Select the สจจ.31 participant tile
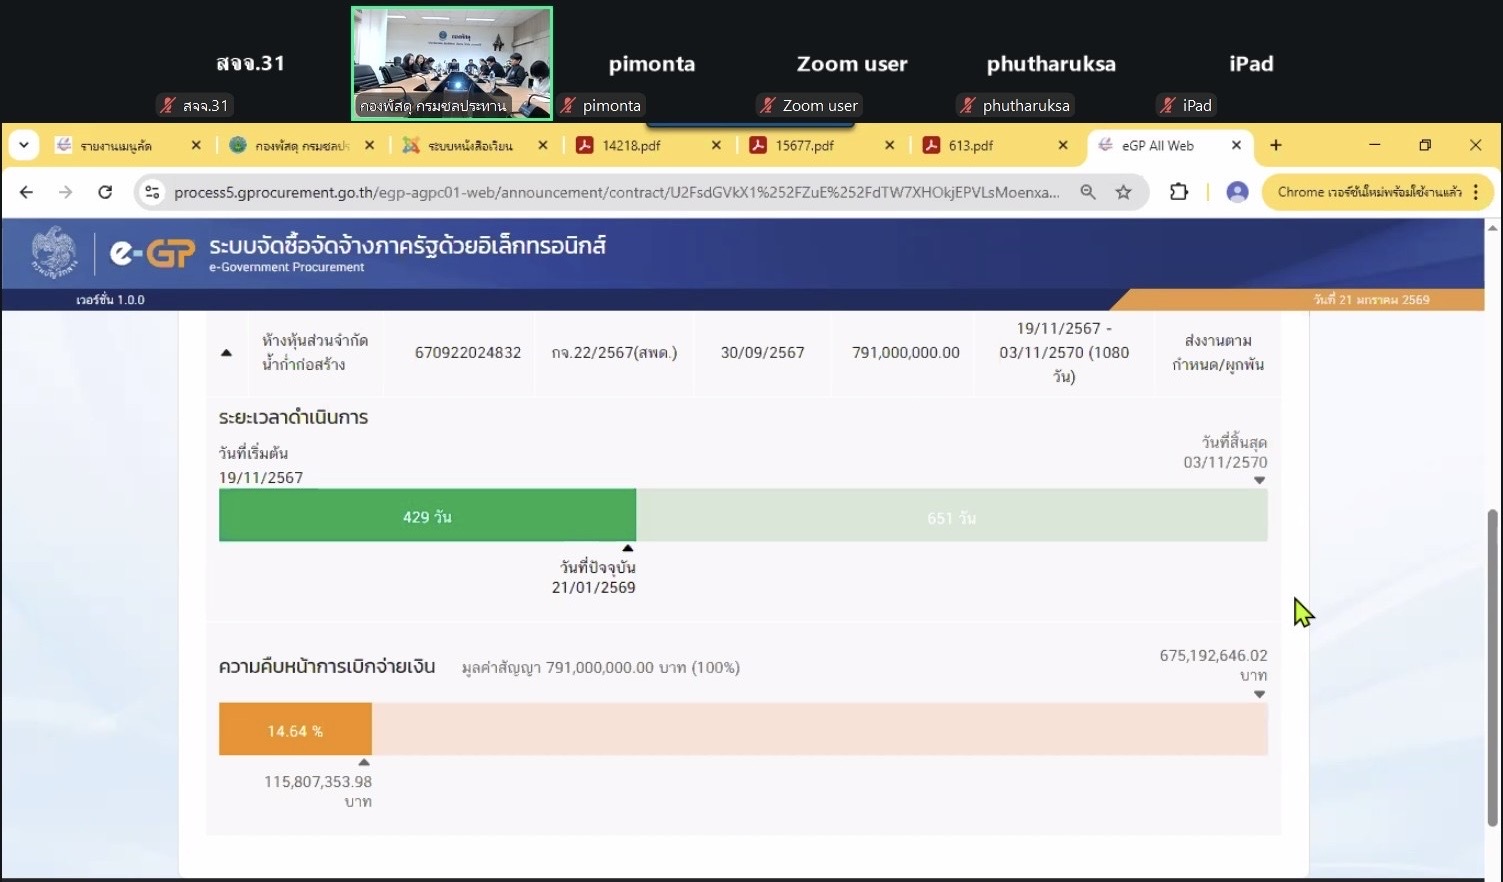Screen dimensions: 1503x882 tap(251, 64)
